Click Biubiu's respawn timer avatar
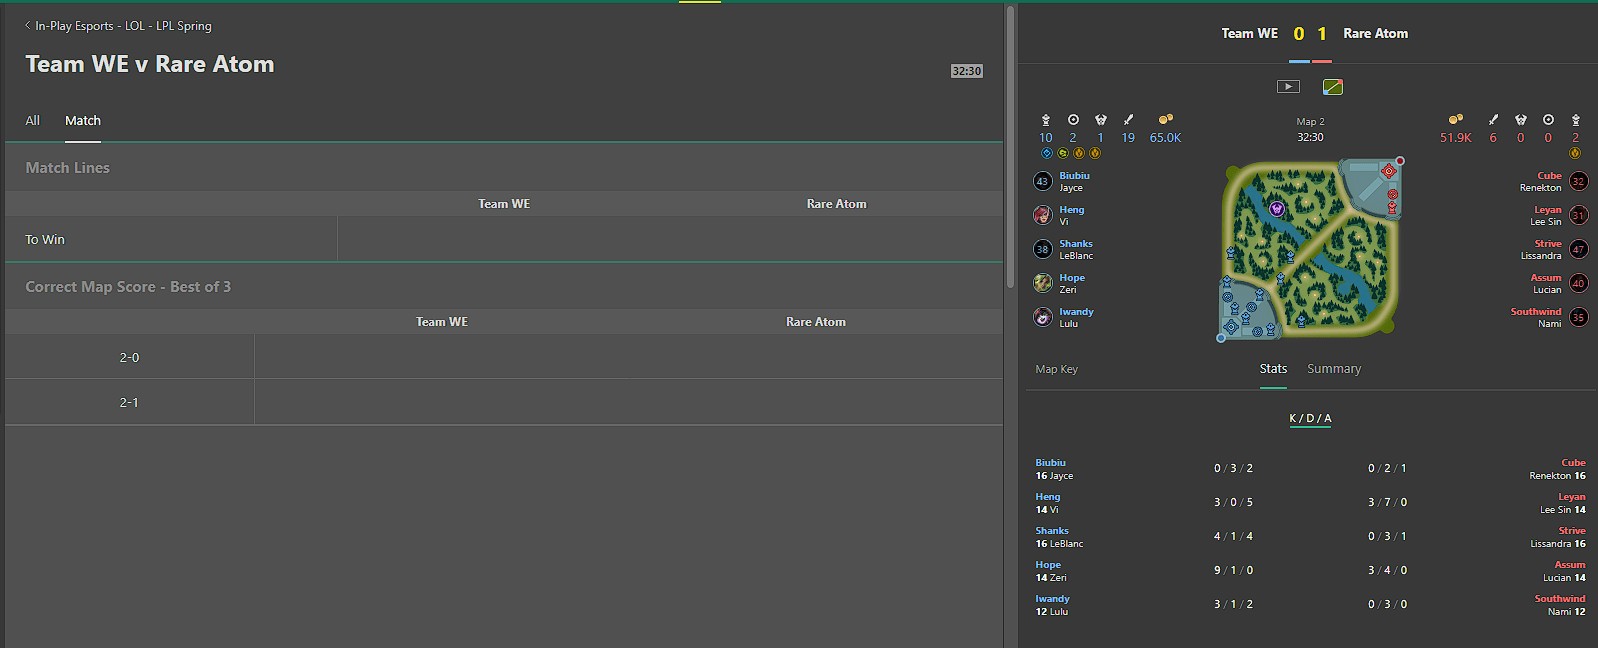This screenshot has width=1598, height=648. [x=1042, y=181]
